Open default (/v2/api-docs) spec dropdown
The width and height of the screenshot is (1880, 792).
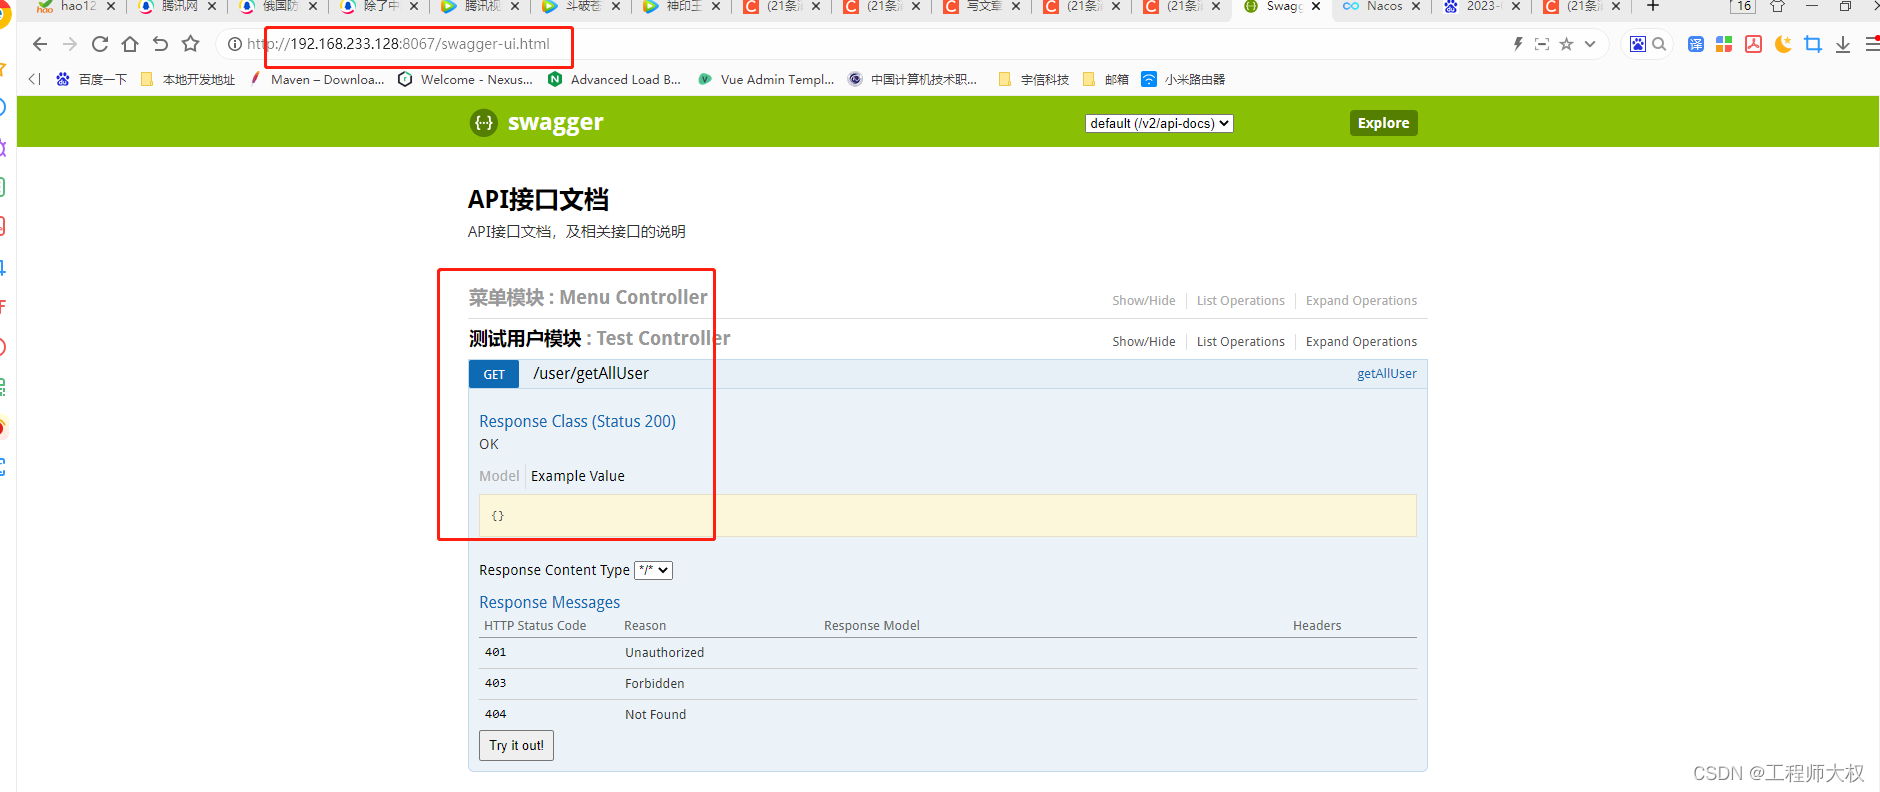tap(1159, 123)
